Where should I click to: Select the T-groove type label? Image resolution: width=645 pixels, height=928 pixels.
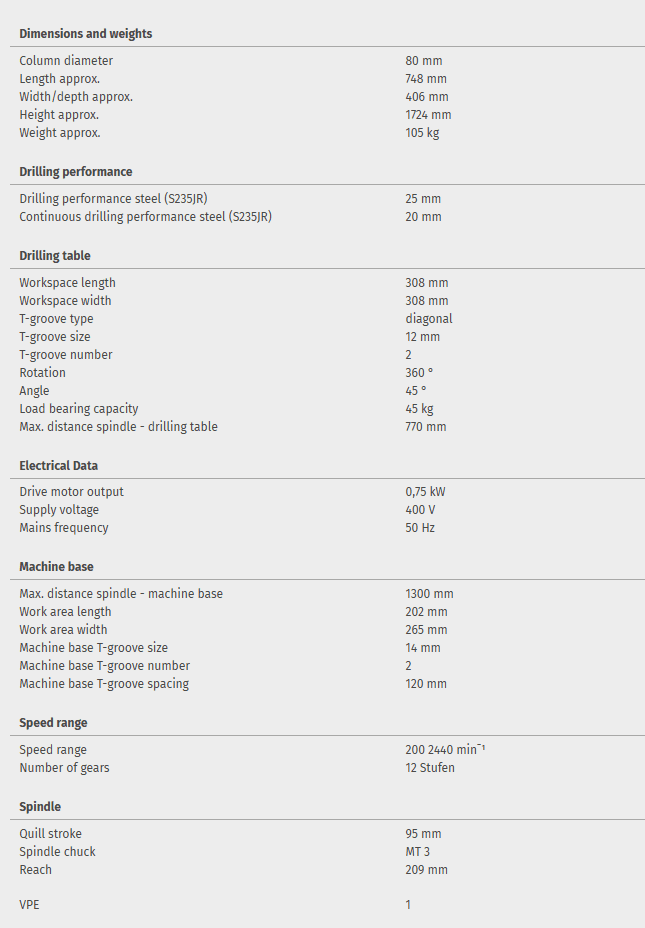click(56, 319)
